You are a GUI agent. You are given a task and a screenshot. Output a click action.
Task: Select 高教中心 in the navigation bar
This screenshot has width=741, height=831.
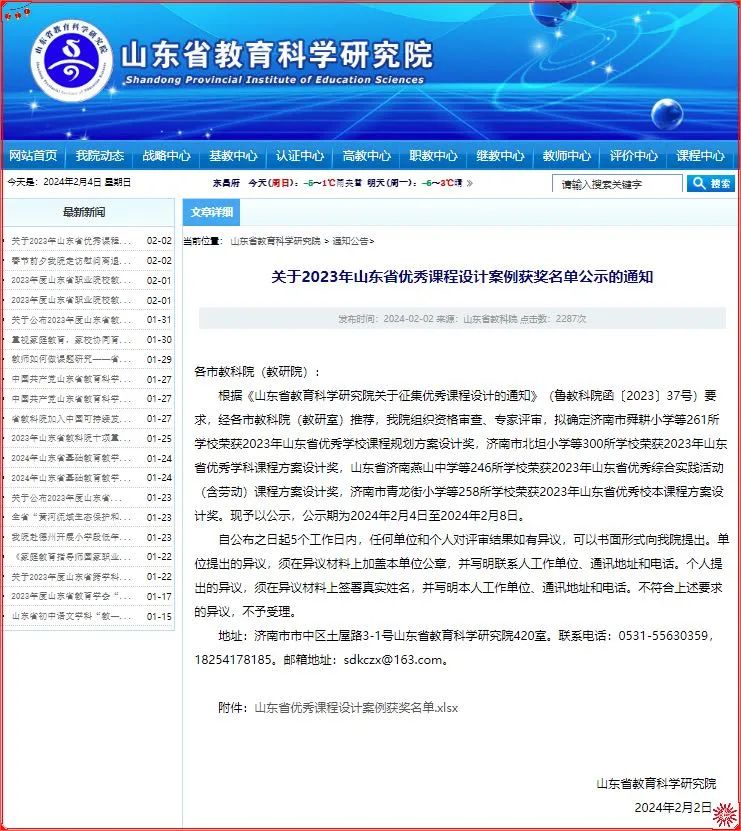[367, 155]
